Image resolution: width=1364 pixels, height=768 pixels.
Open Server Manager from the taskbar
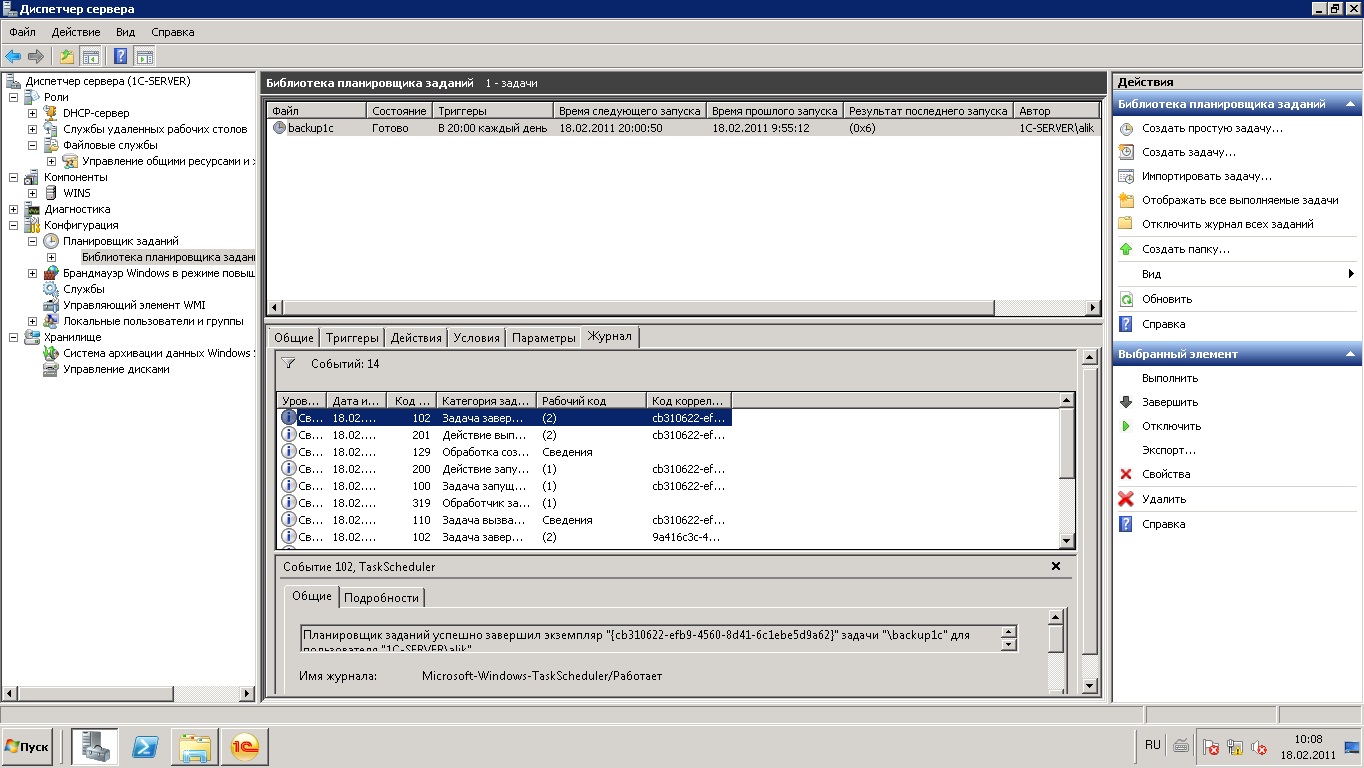[x=95, y=746]
